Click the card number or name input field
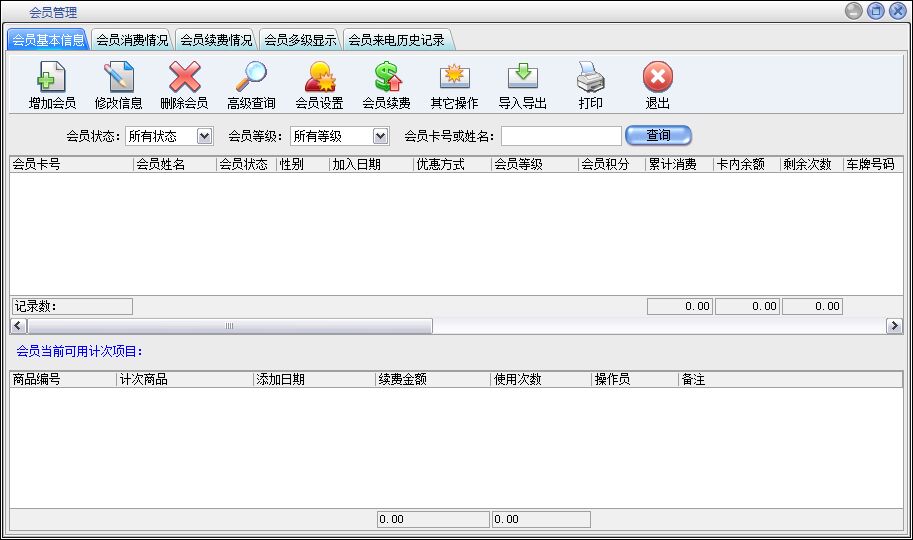 561,136
